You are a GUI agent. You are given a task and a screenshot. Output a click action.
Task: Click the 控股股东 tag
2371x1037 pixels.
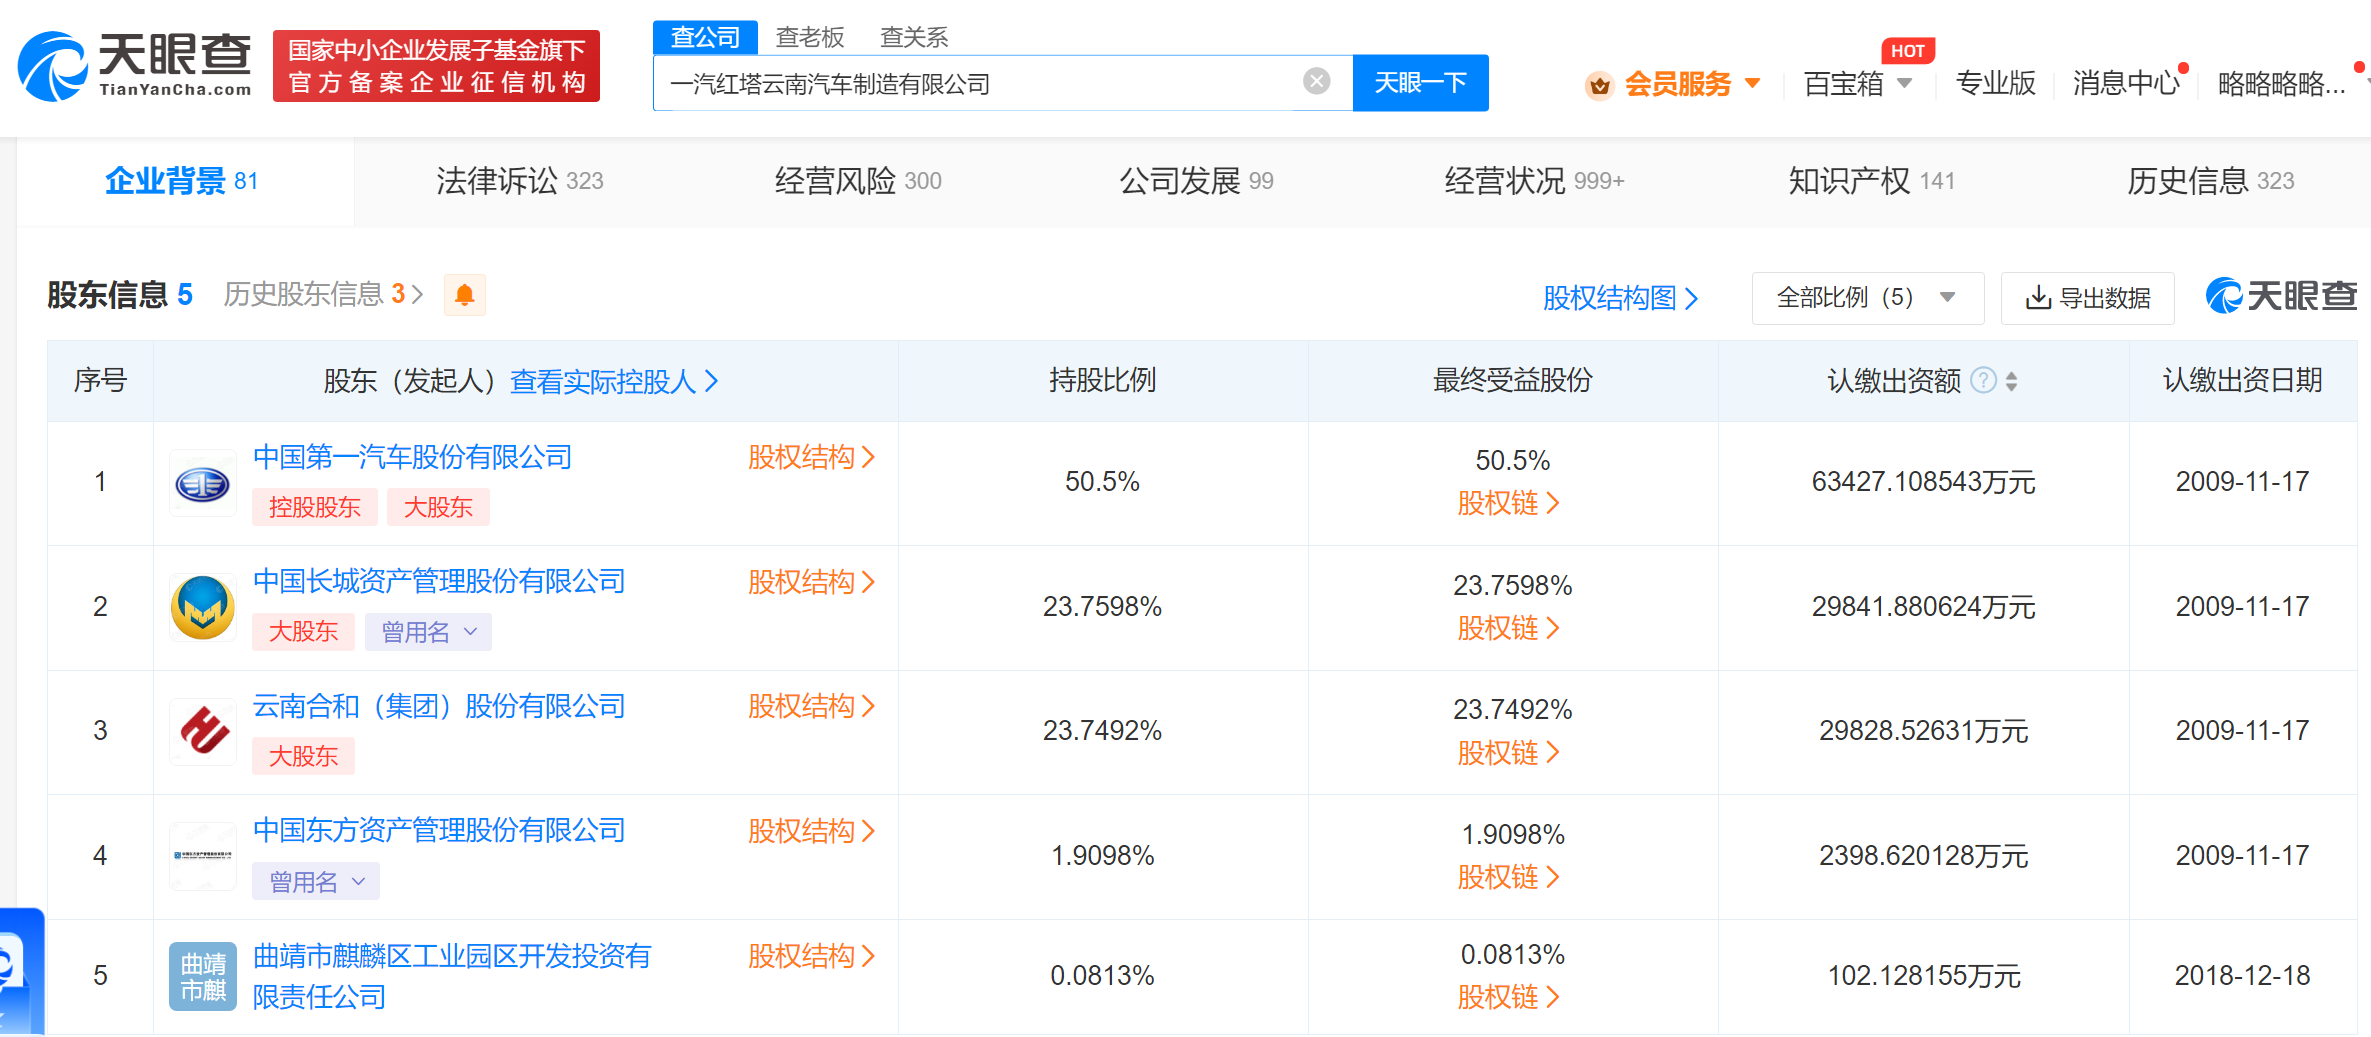(x=314, y=507)
